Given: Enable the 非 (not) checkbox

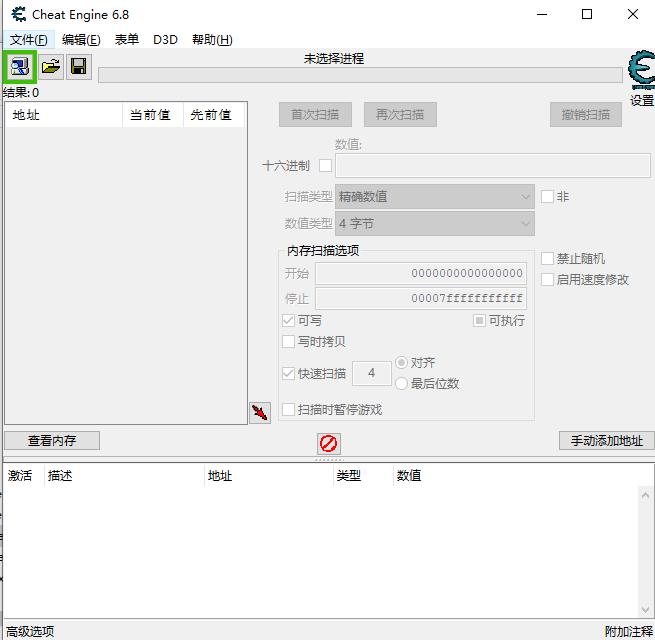Looking at the screenshot, I should [x=547, y=196].
